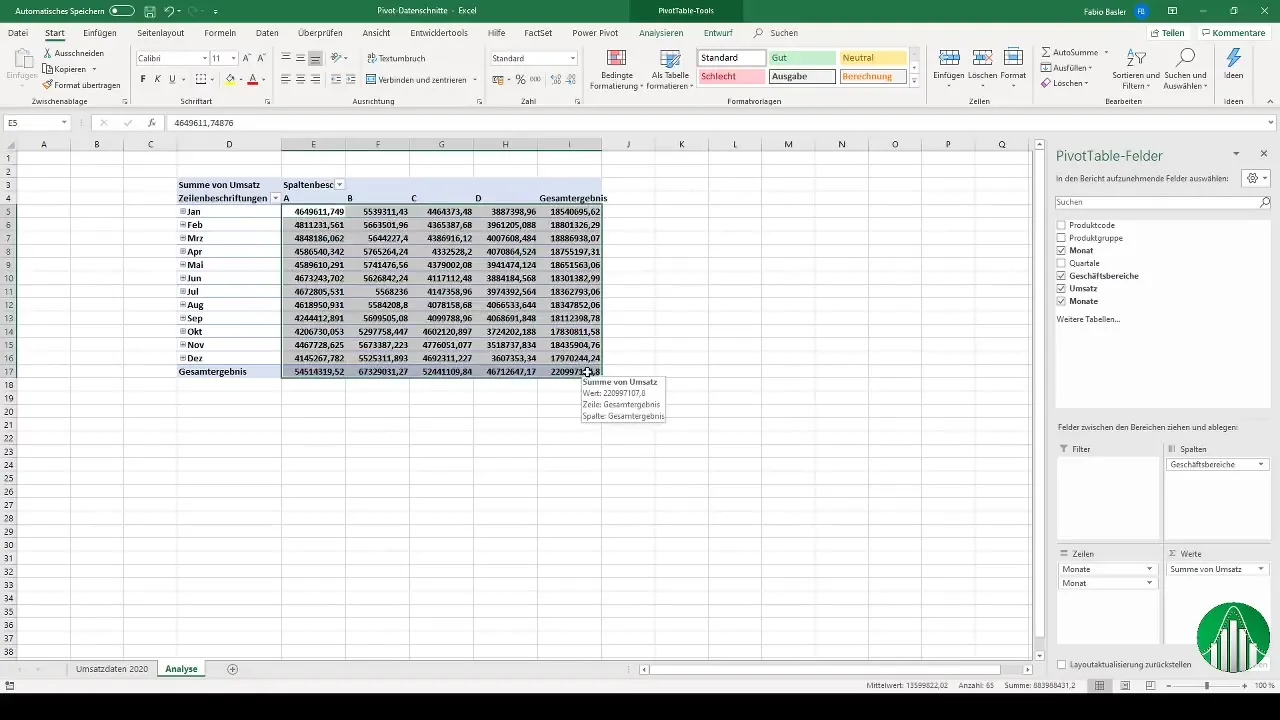Click Verbinden und zentrieren

click(x=415, y=79)
